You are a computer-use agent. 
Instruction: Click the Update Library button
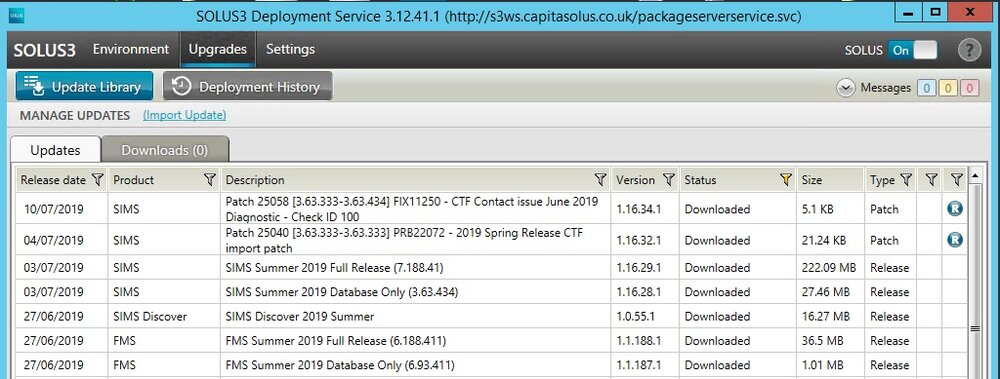click(x=84, y=86)
